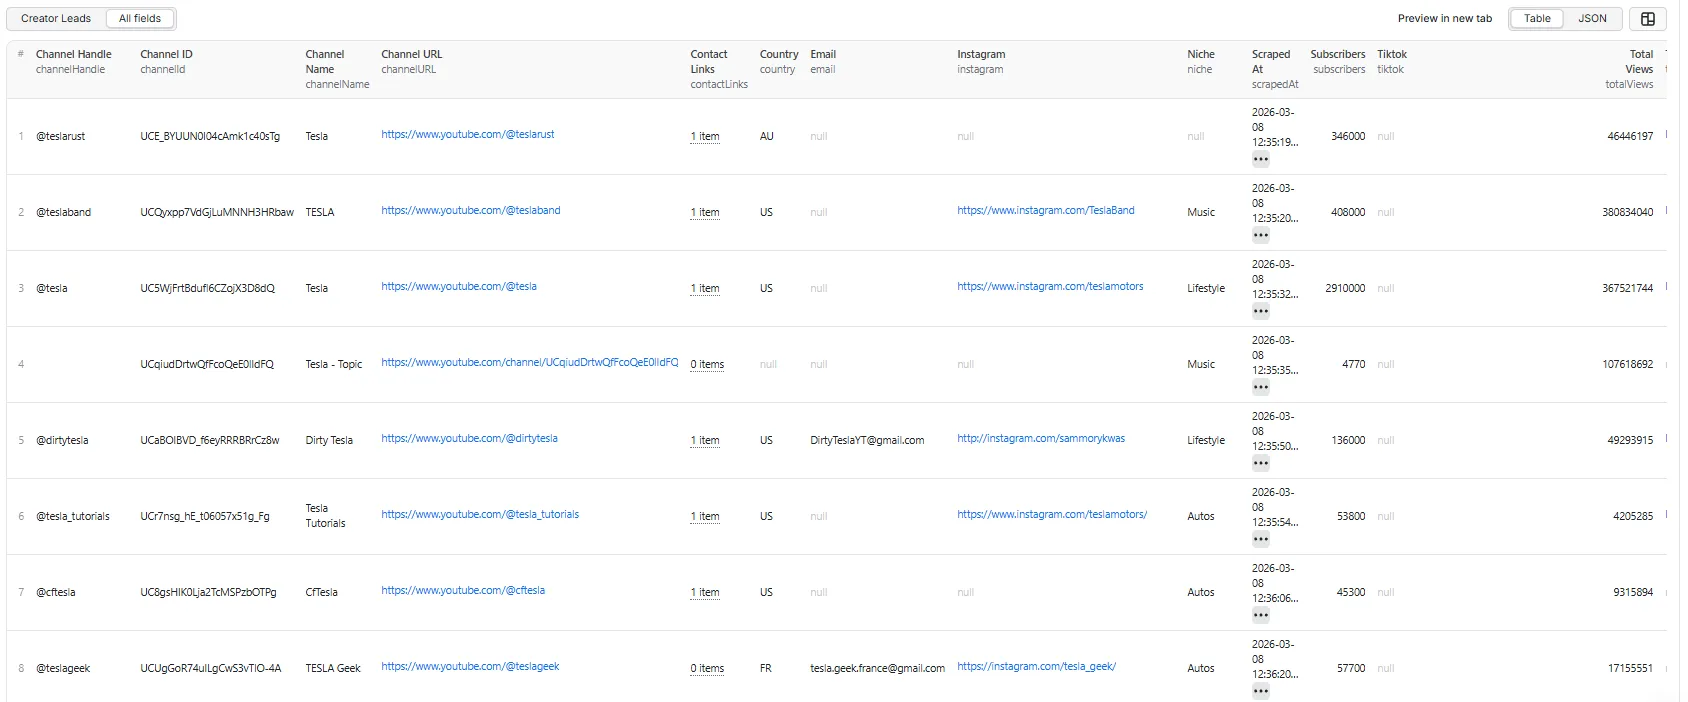The width and height of the screenshot is (1688, 702).
Task: Open the youtube.com/@teslageek channel link
Action: point(470,666)
